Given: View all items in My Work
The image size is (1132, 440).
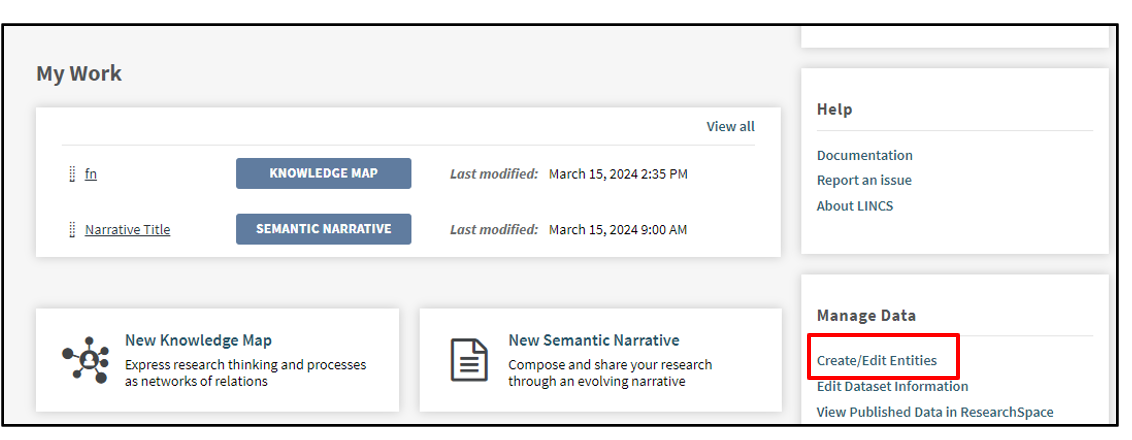Looking at the screenshot, I should pos(730,127).
